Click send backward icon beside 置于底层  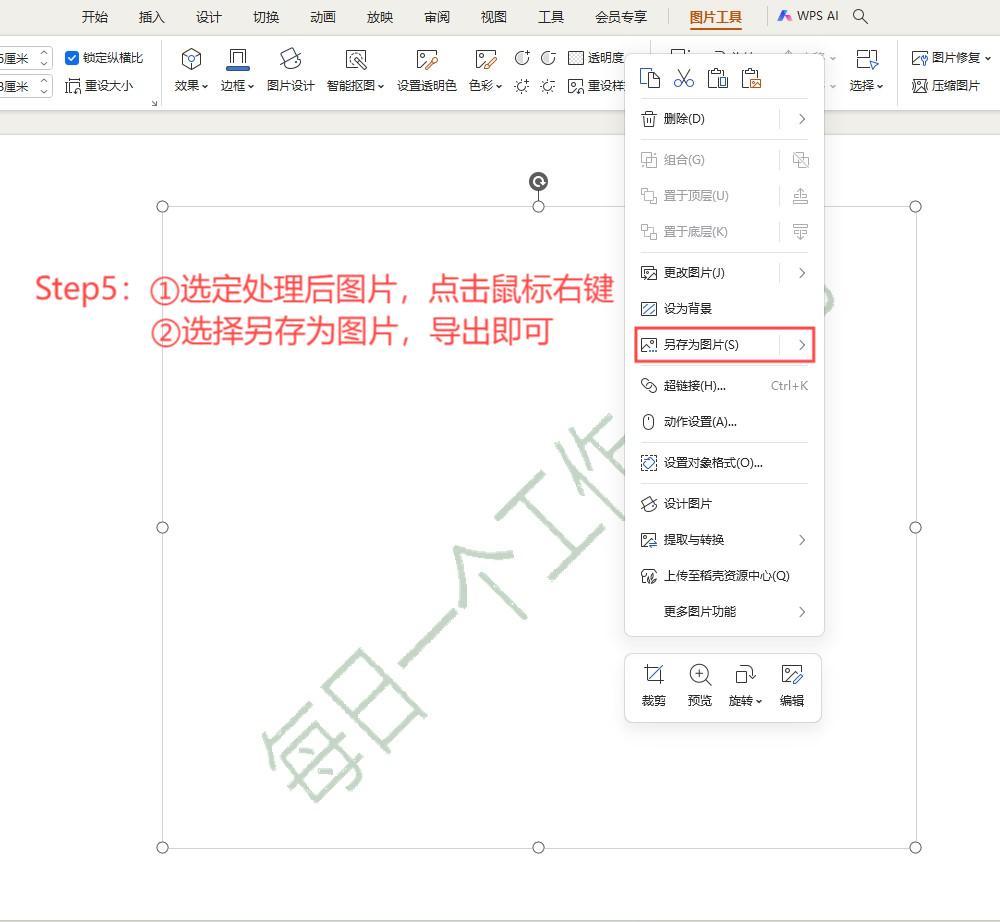[800, 231]
